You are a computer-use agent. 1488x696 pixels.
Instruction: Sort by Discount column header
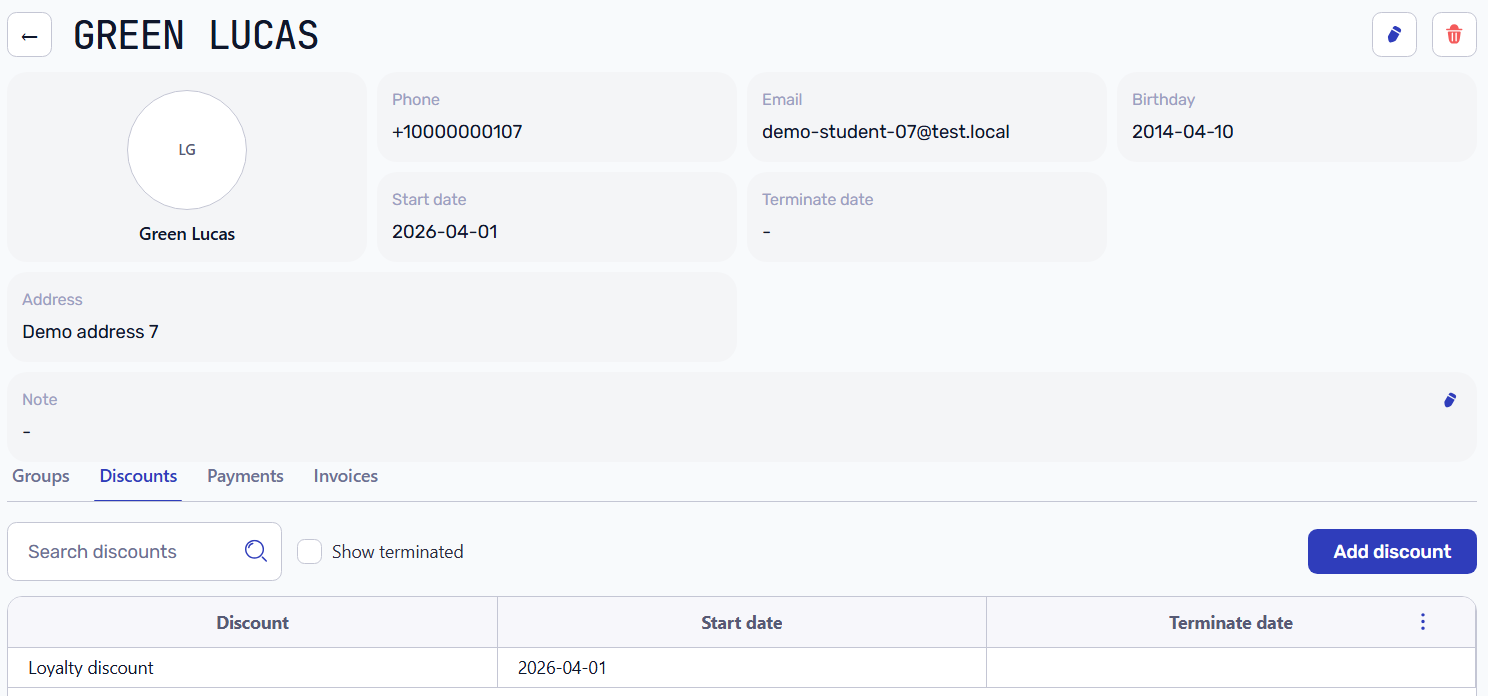(x=253, y=622)
